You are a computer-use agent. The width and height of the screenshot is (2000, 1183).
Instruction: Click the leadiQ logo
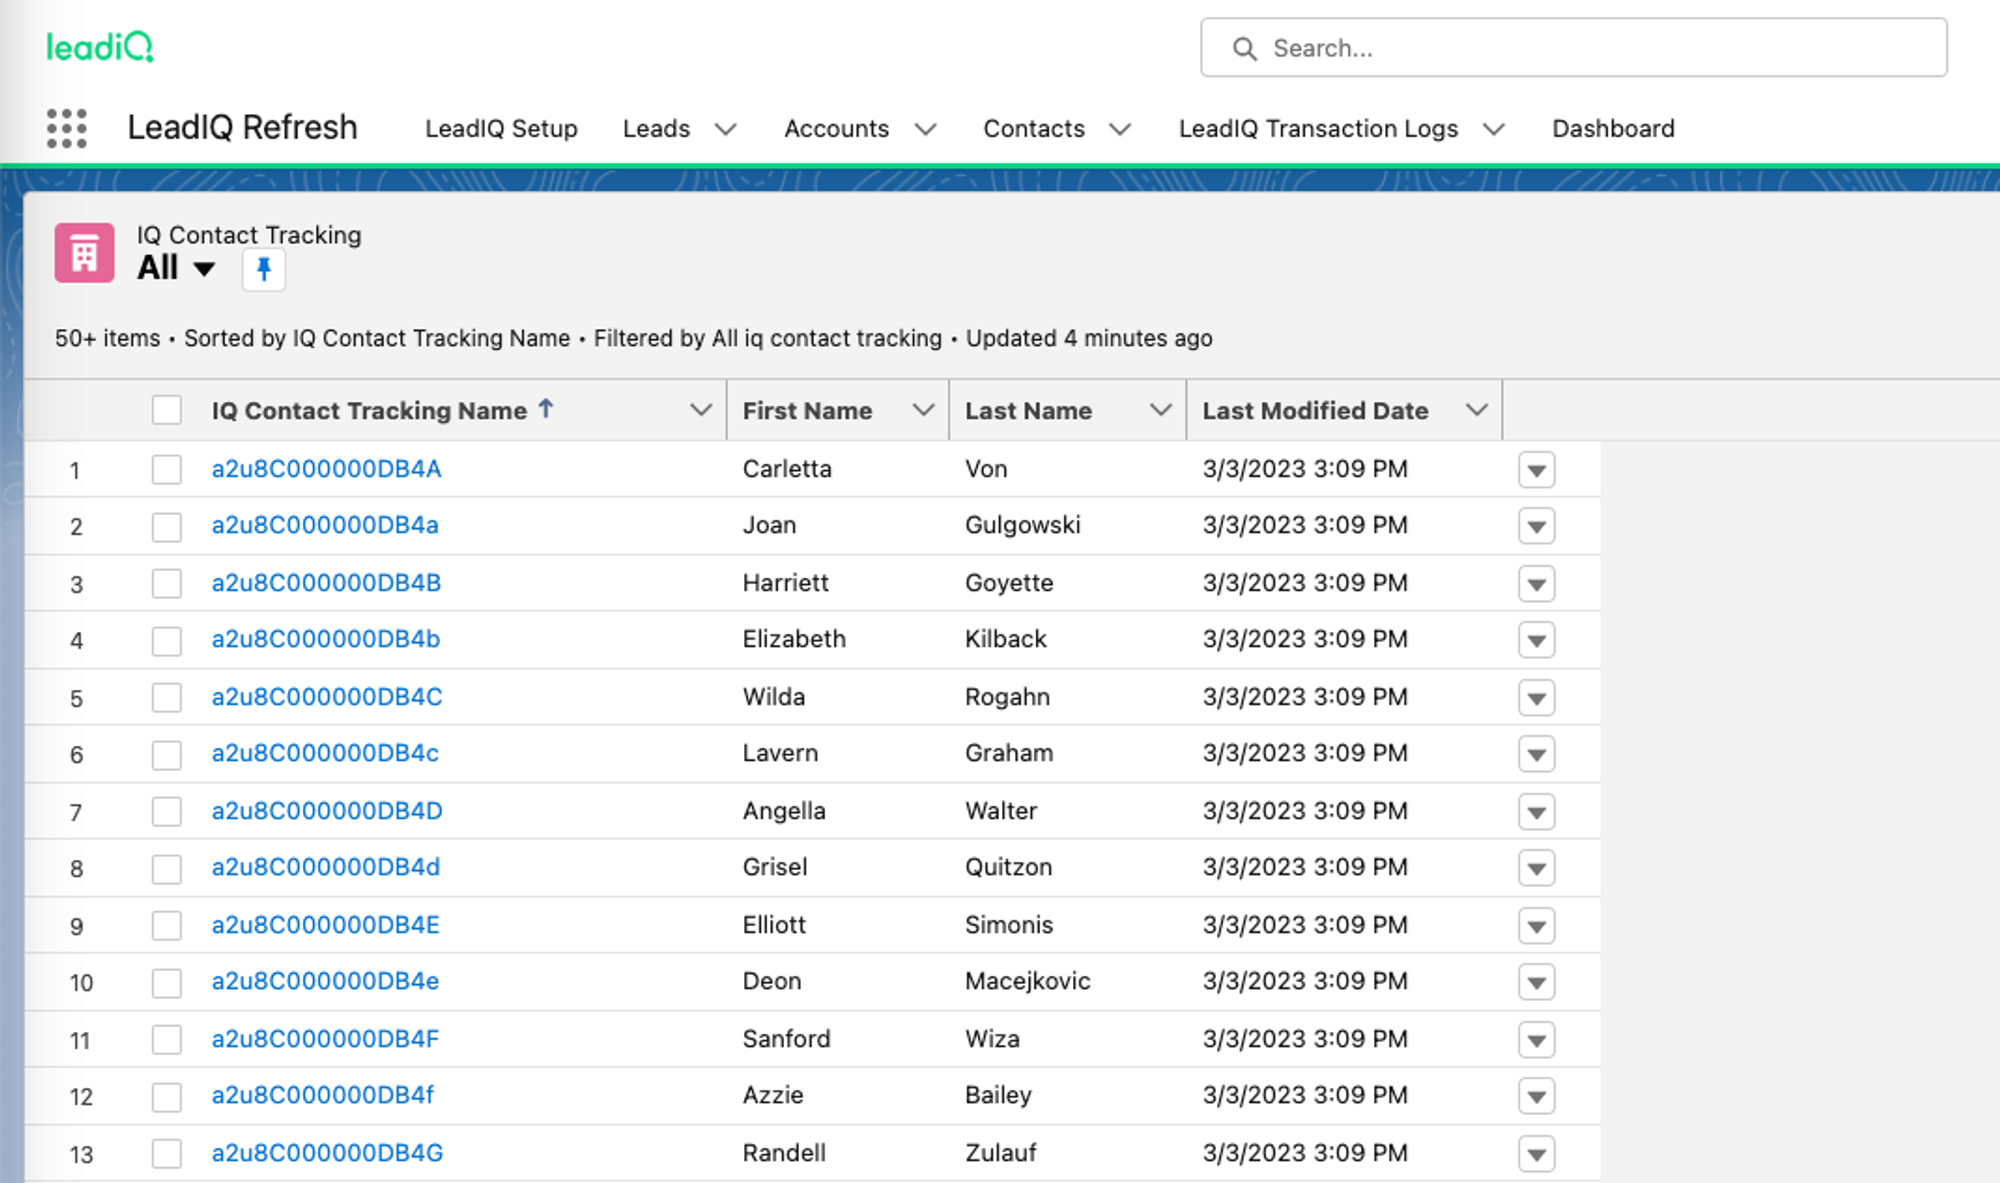100,47
